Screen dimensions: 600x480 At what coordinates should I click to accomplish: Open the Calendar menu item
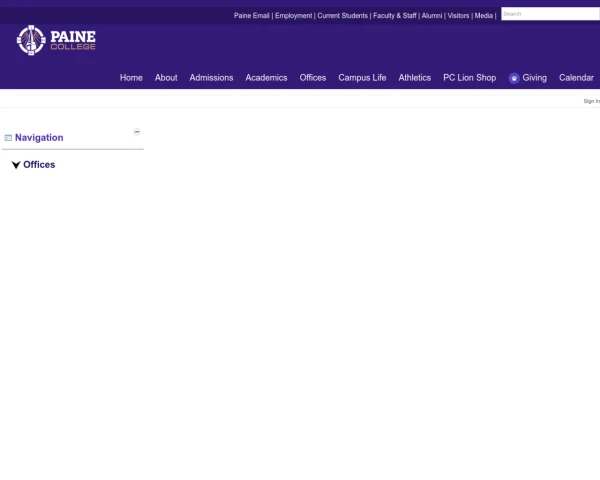576,78
